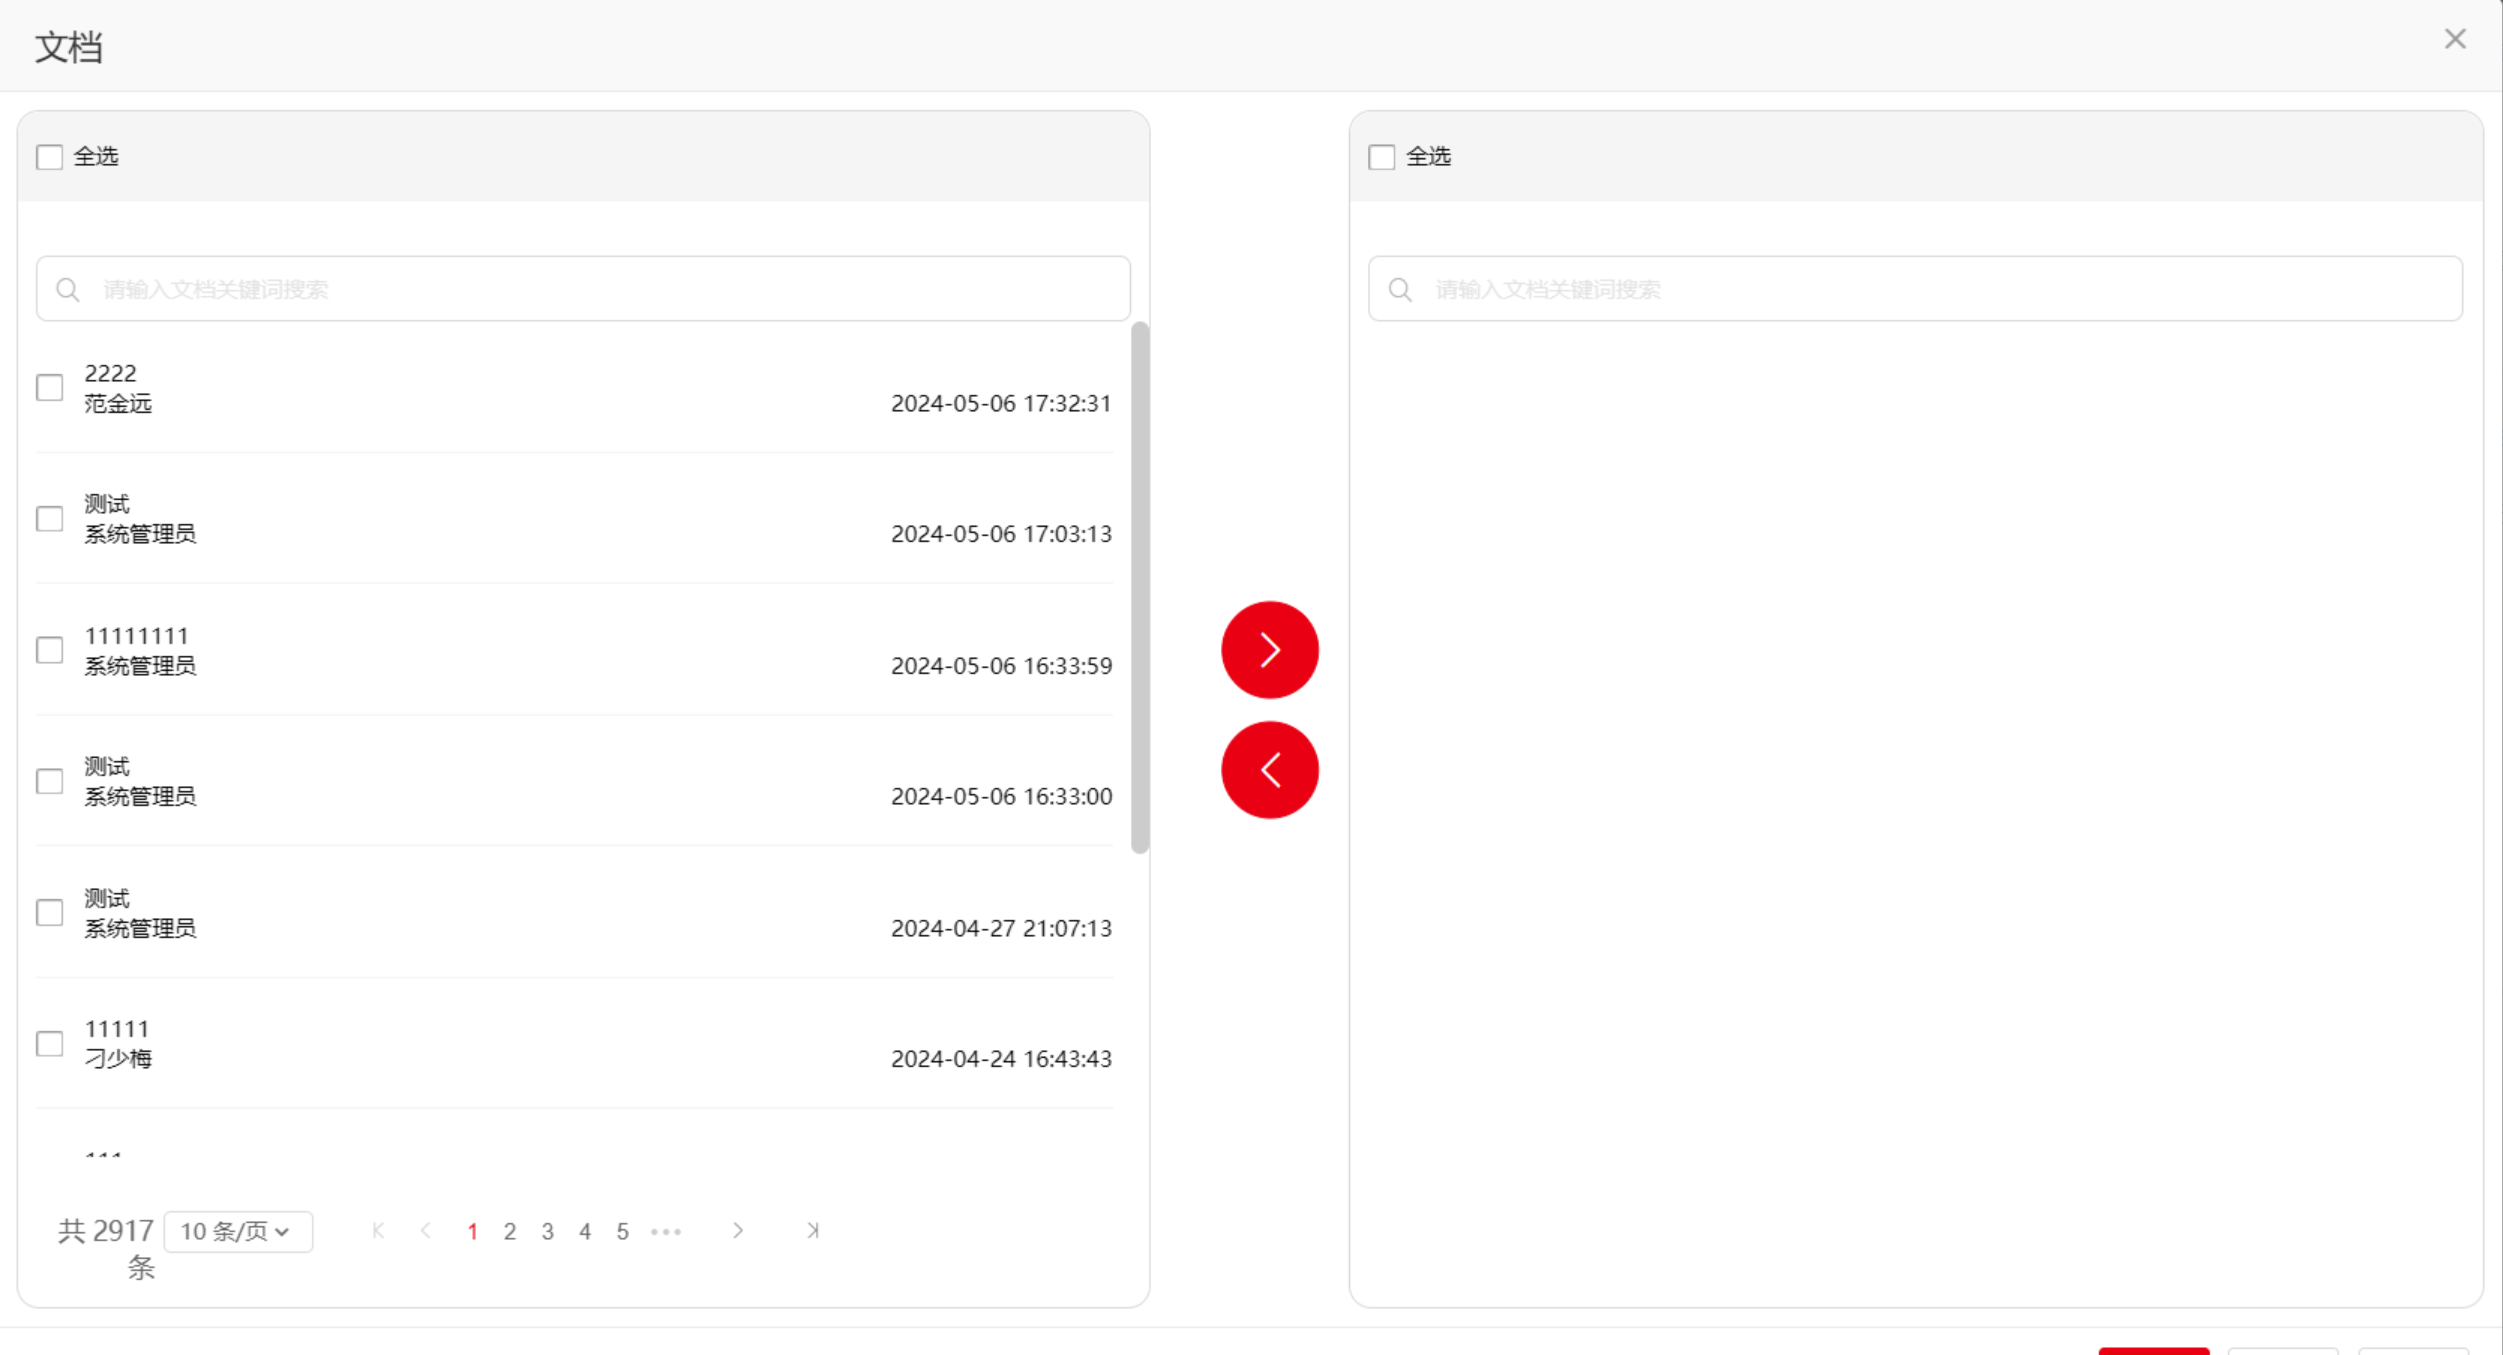Go to previous page arrow

426,1231
